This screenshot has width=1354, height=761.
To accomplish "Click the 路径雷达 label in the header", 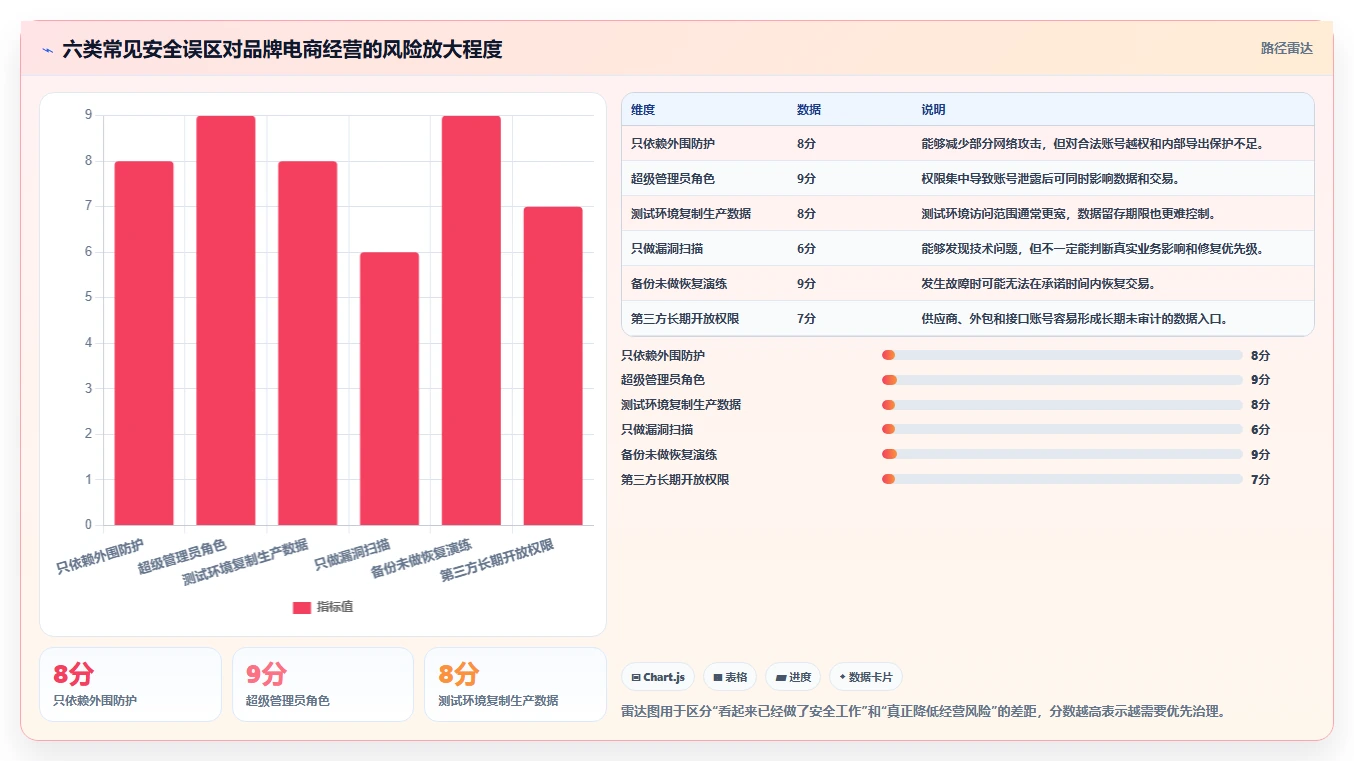I will (1286, 48).
